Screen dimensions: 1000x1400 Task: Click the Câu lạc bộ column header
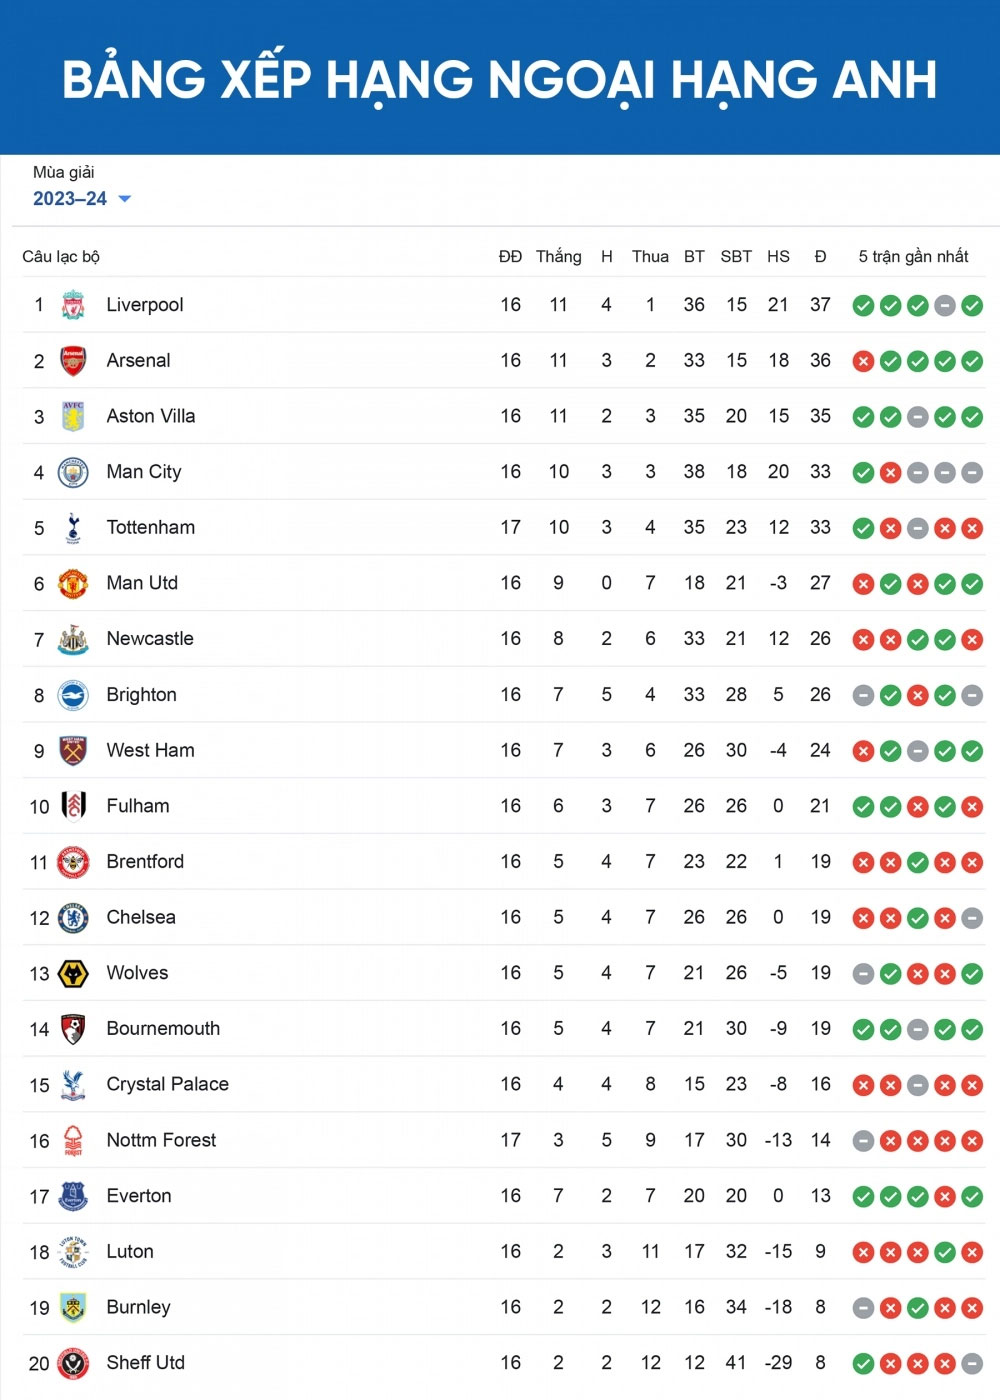click(61, 257)
